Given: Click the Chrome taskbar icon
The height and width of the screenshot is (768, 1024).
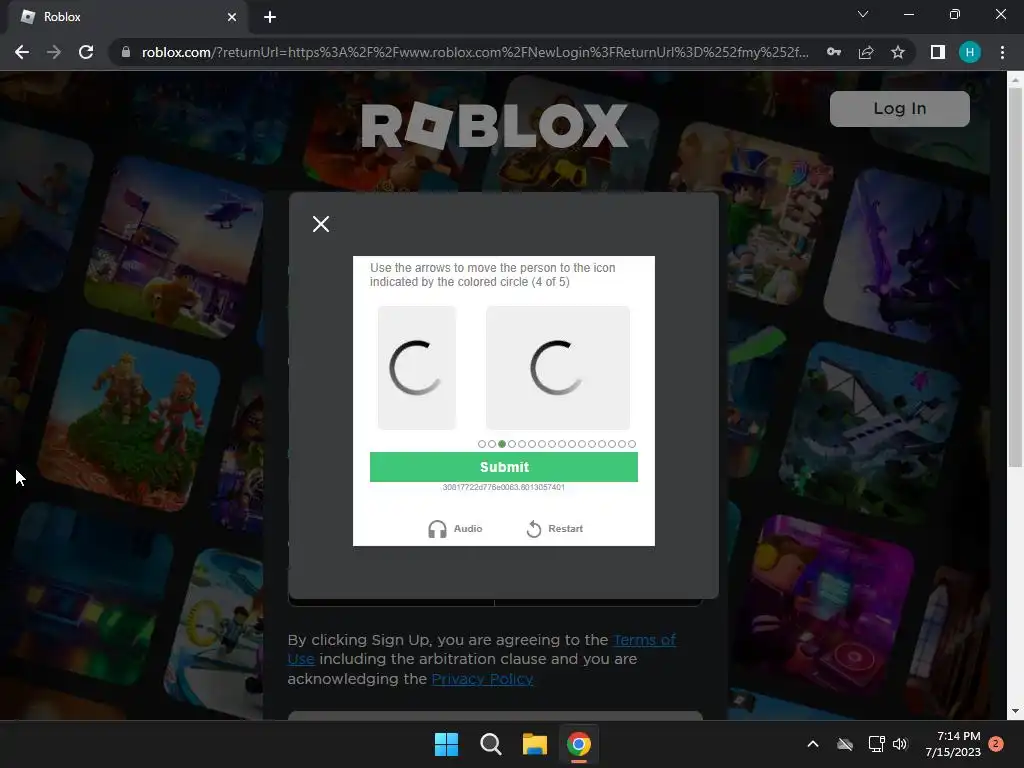Looking at the screenshot, I should (x=579, y=744).
